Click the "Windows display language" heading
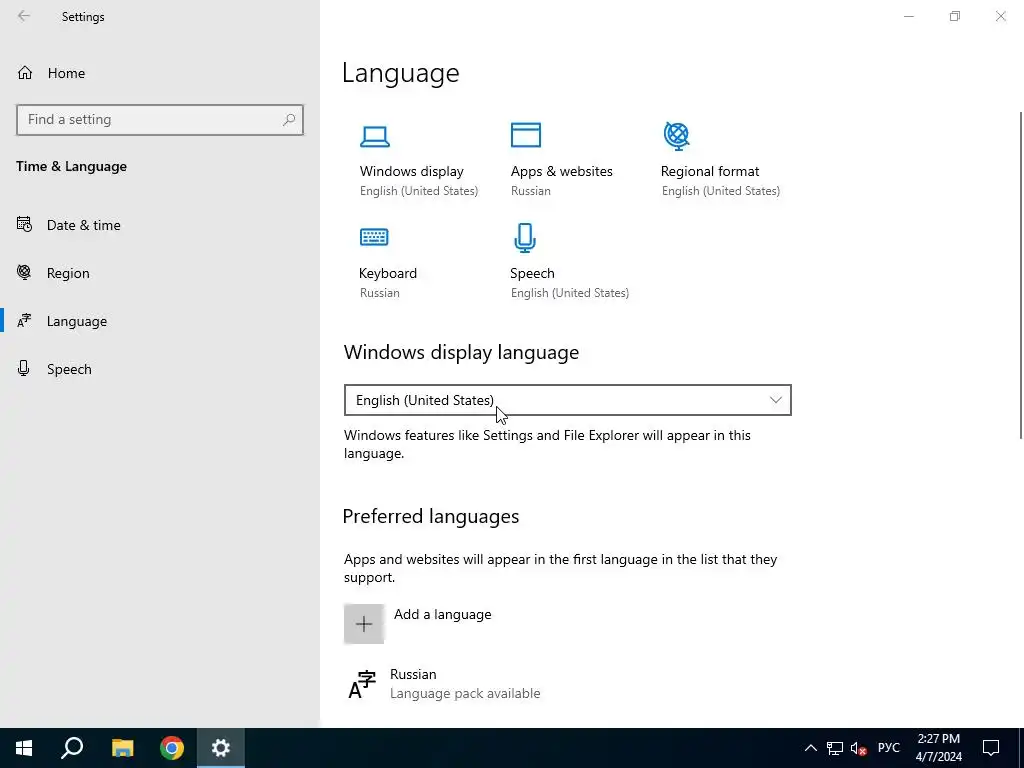 click(x=461, y=353)
